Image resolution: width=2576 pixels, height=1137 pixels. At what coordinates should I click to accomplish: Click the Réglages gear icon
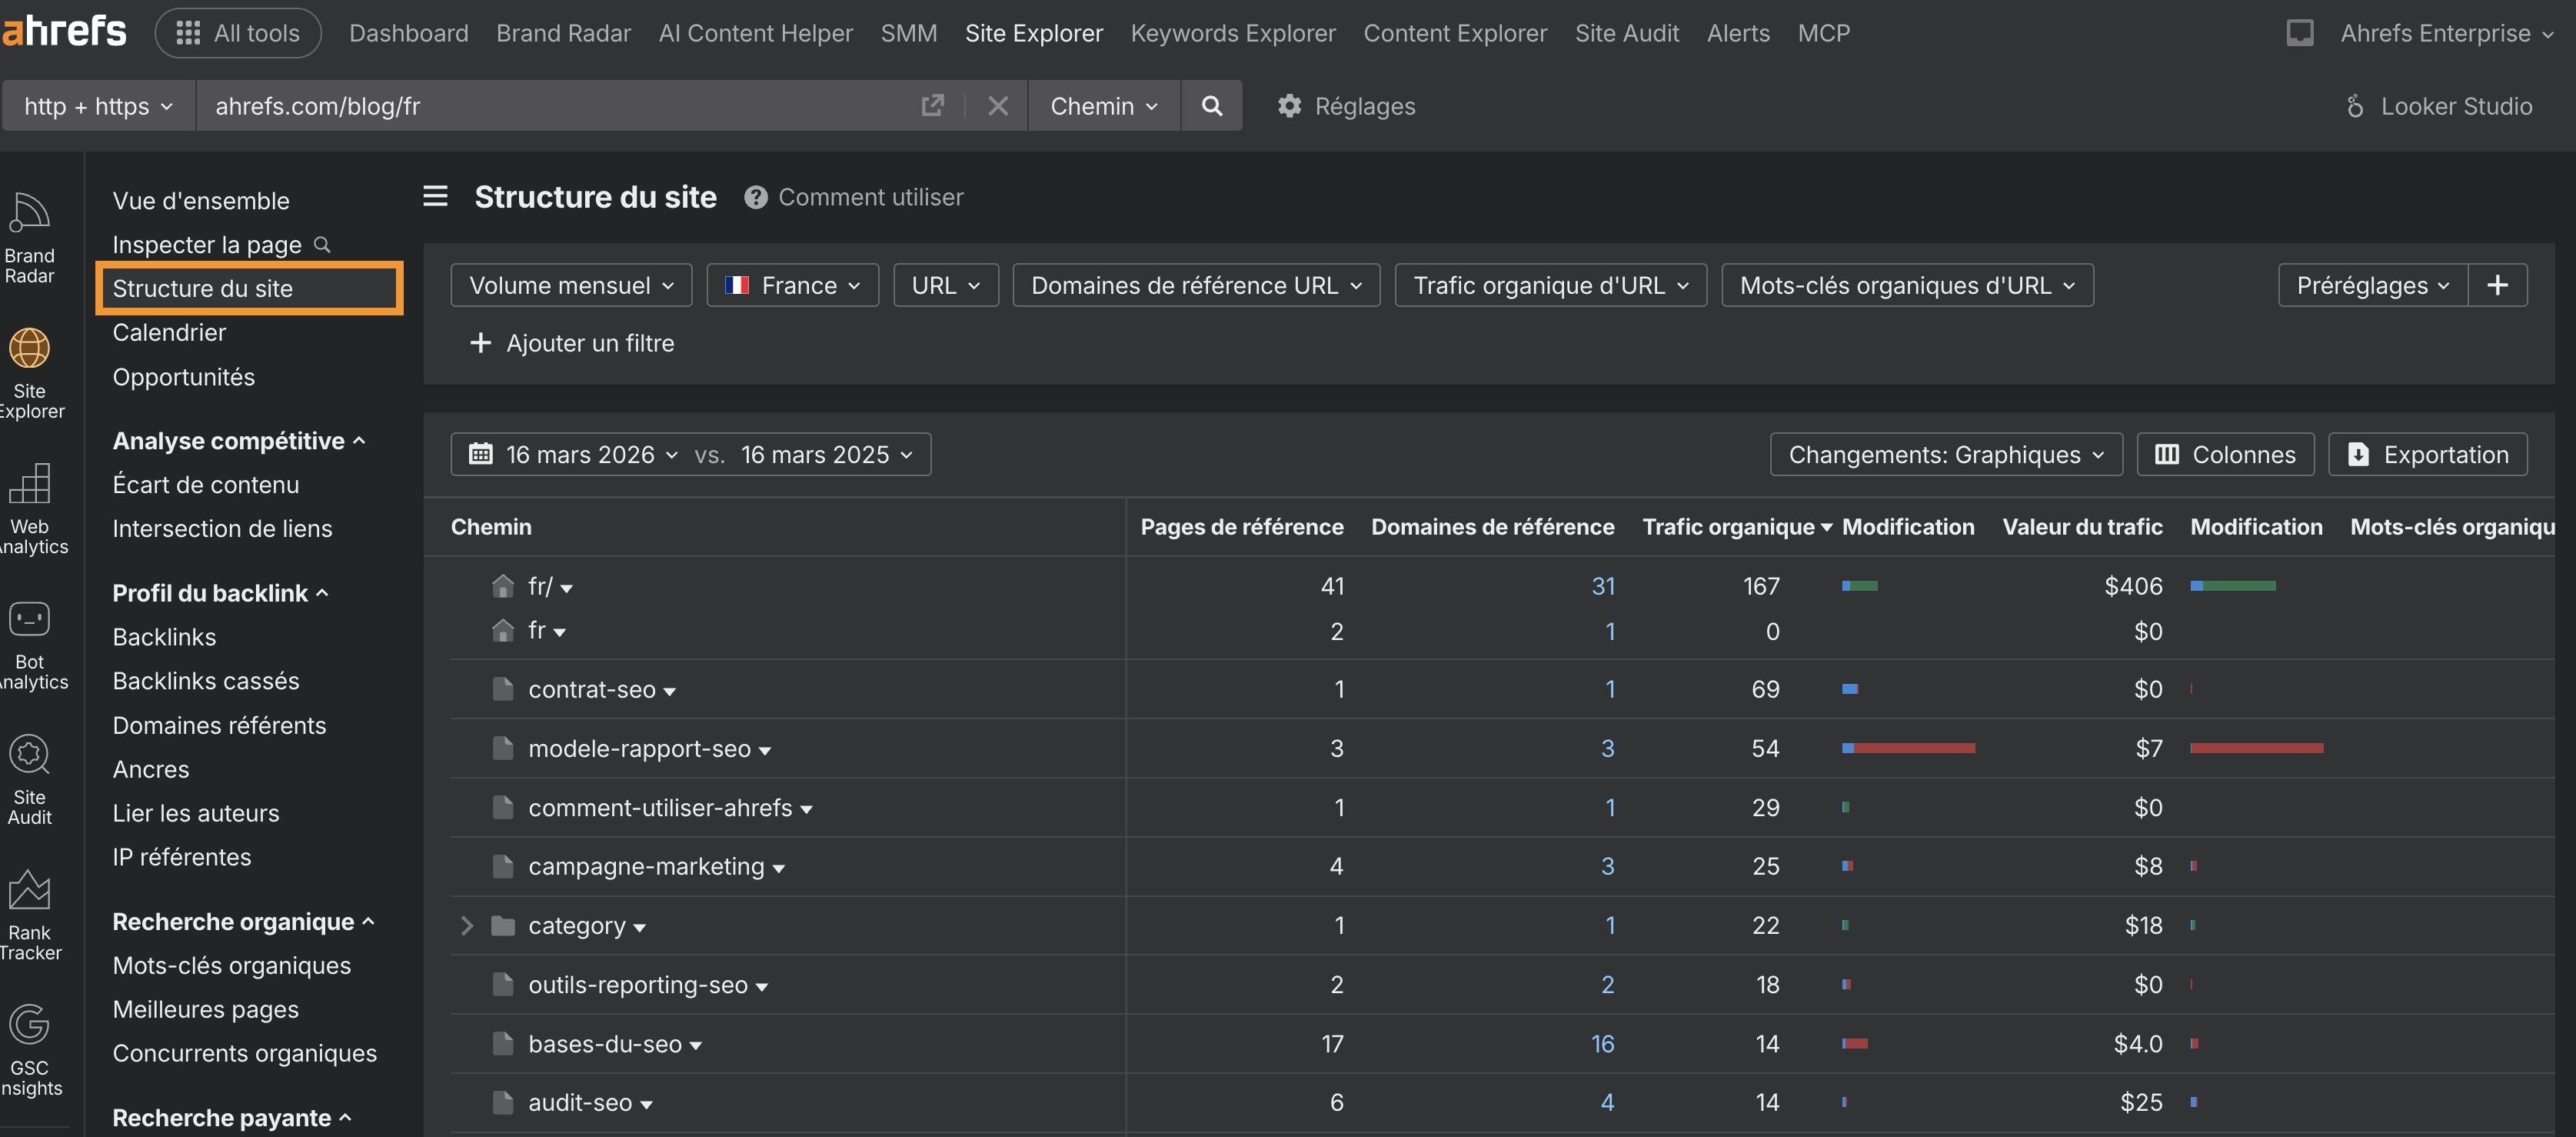(1290, 105)
